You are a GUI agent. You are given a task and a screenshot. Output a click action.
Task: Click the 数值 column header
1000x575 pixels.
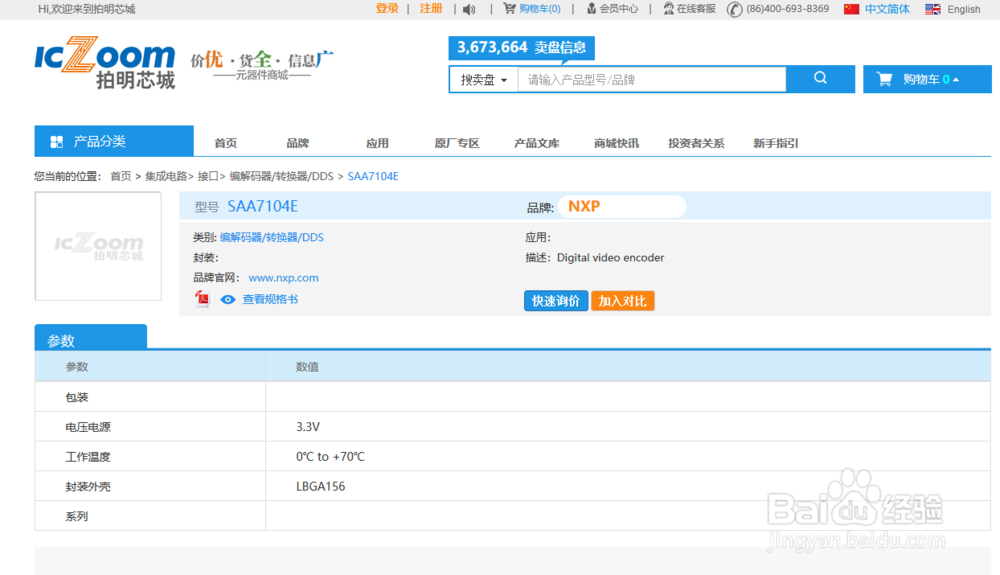click(307, 367)
